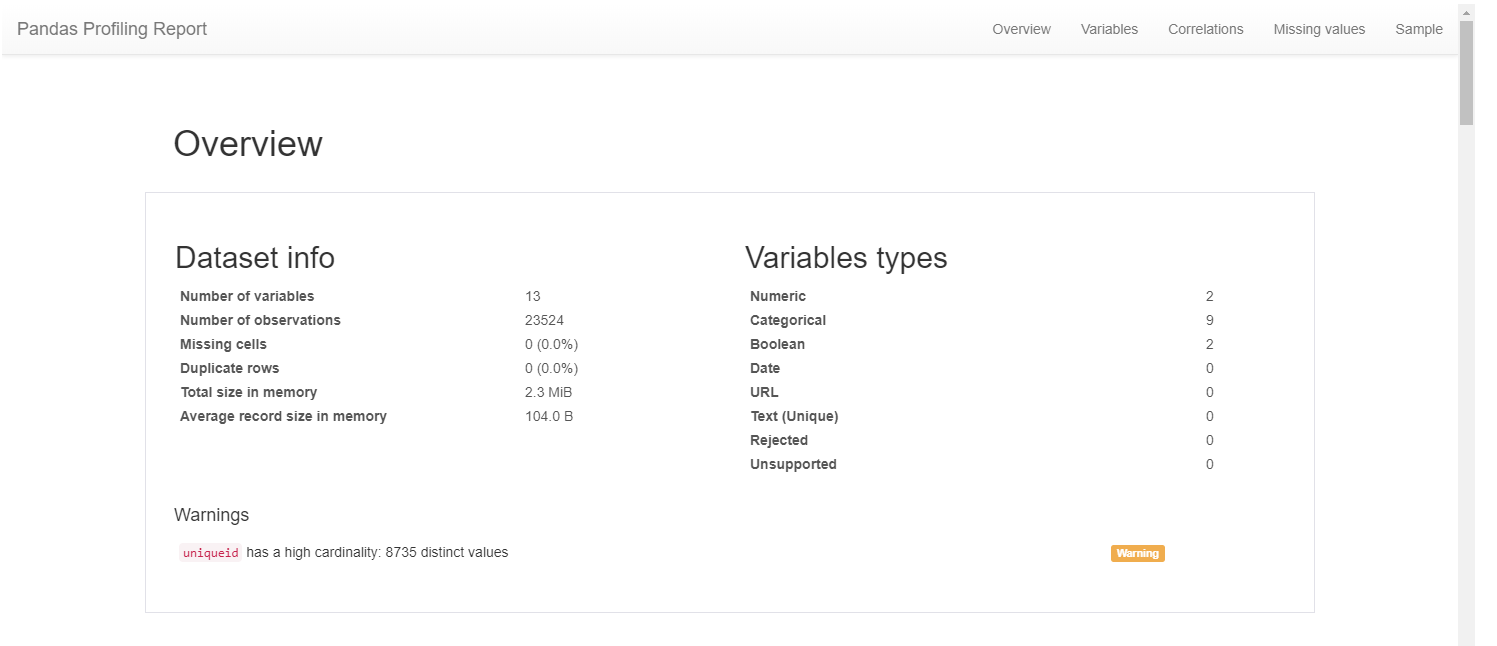Image resolution: width=1497 pixels, height=646 pixels.
Task: Click the Overview page heading
Action: [248, 144]
